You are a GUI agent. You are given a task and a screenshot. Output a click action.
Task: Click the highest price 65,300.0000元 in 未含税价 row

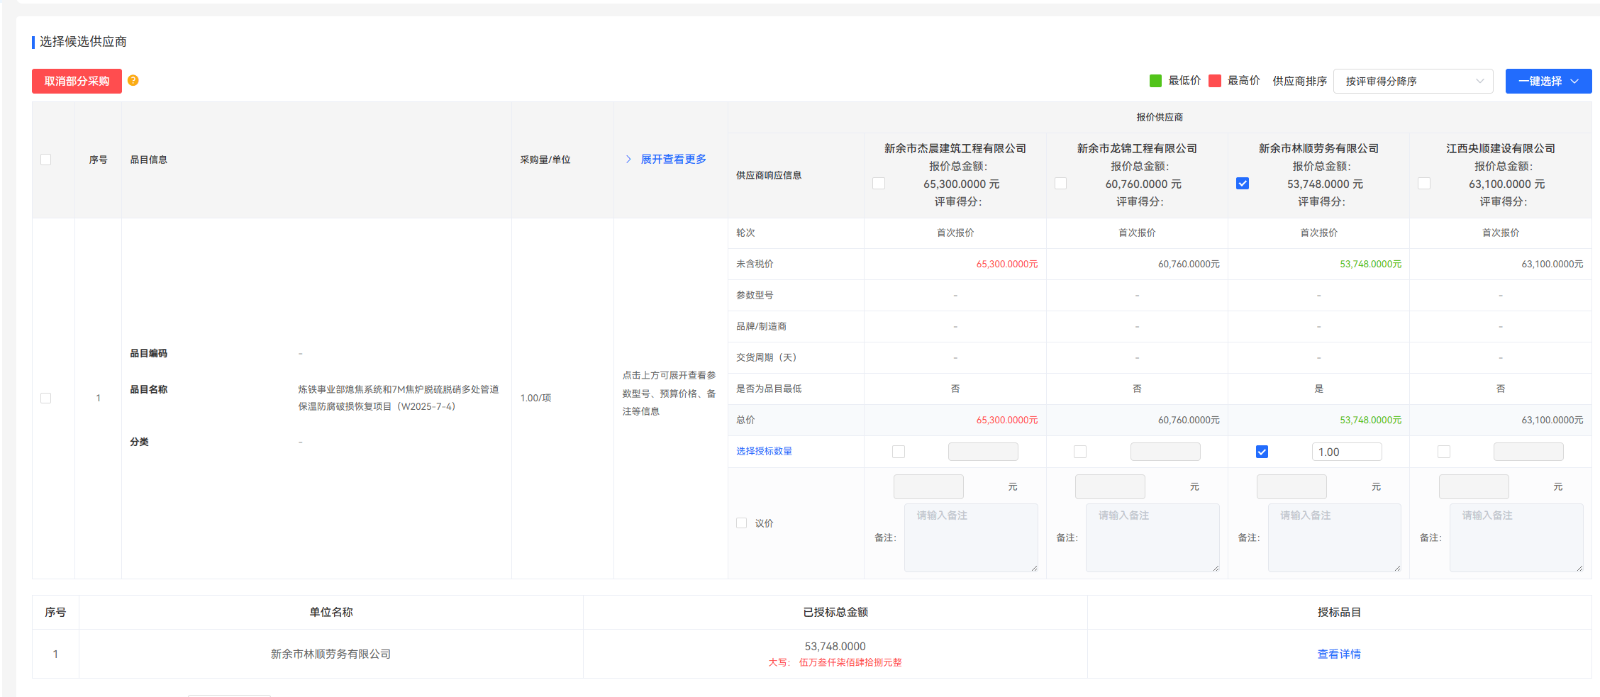click(1007, 264)
